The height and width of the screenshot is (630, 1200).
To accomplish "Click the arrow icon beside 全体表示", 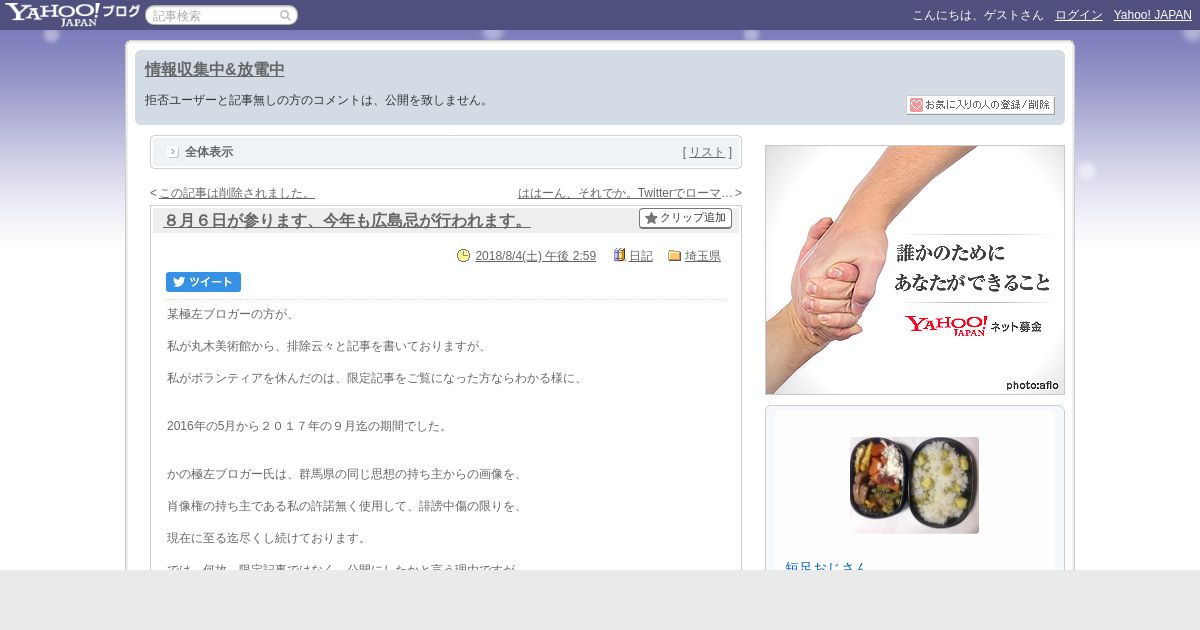I will click(173, 152).
